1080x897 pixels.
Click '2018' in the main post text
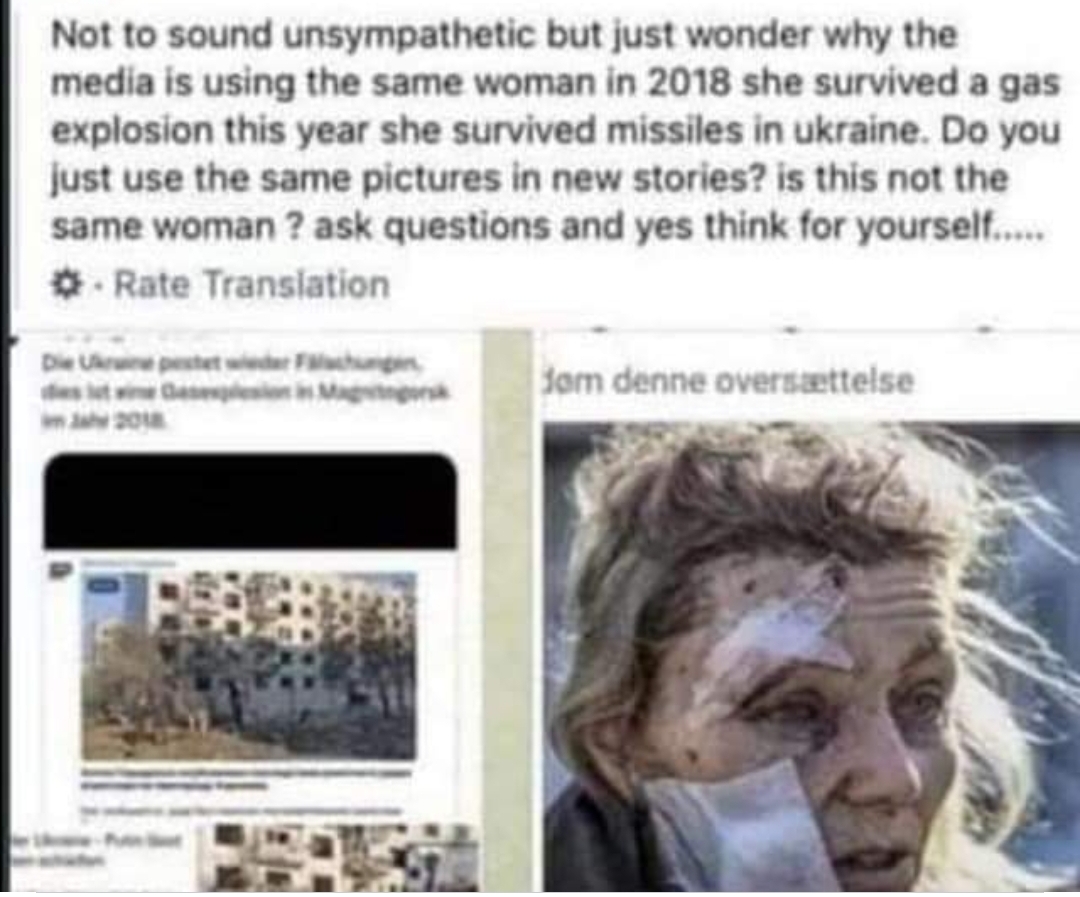689,82
